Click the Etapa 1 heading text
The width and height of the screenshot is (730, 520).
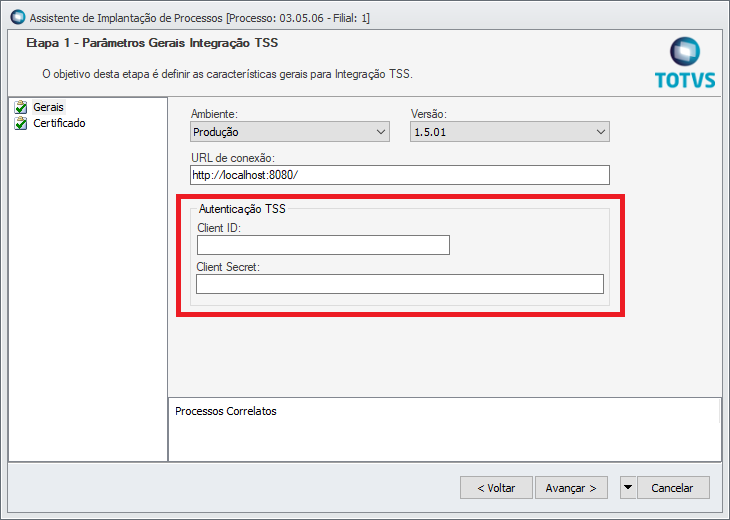pos(152,44)
